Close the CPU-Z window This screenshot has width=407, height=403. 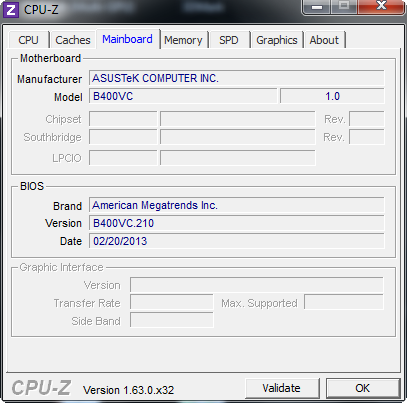click(381, 7)
